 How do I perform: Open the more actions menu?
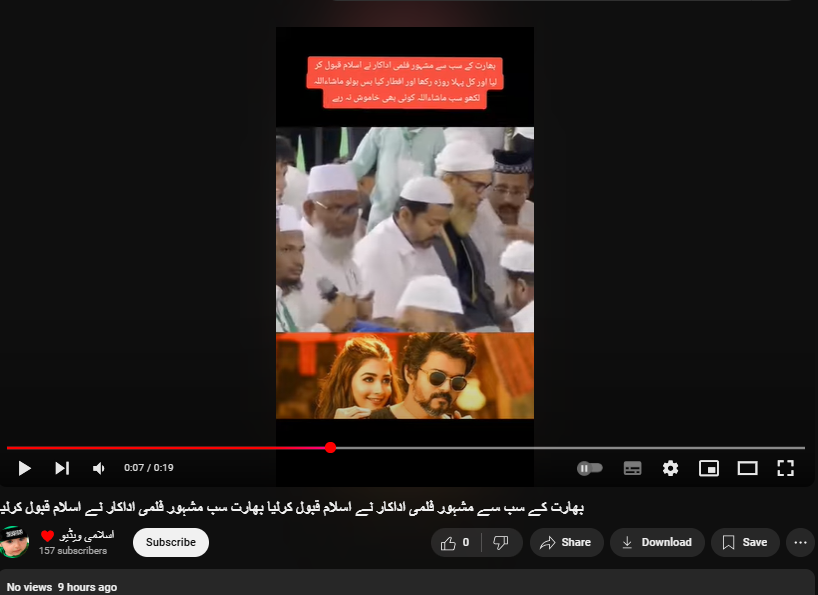(x=800, y=542)
